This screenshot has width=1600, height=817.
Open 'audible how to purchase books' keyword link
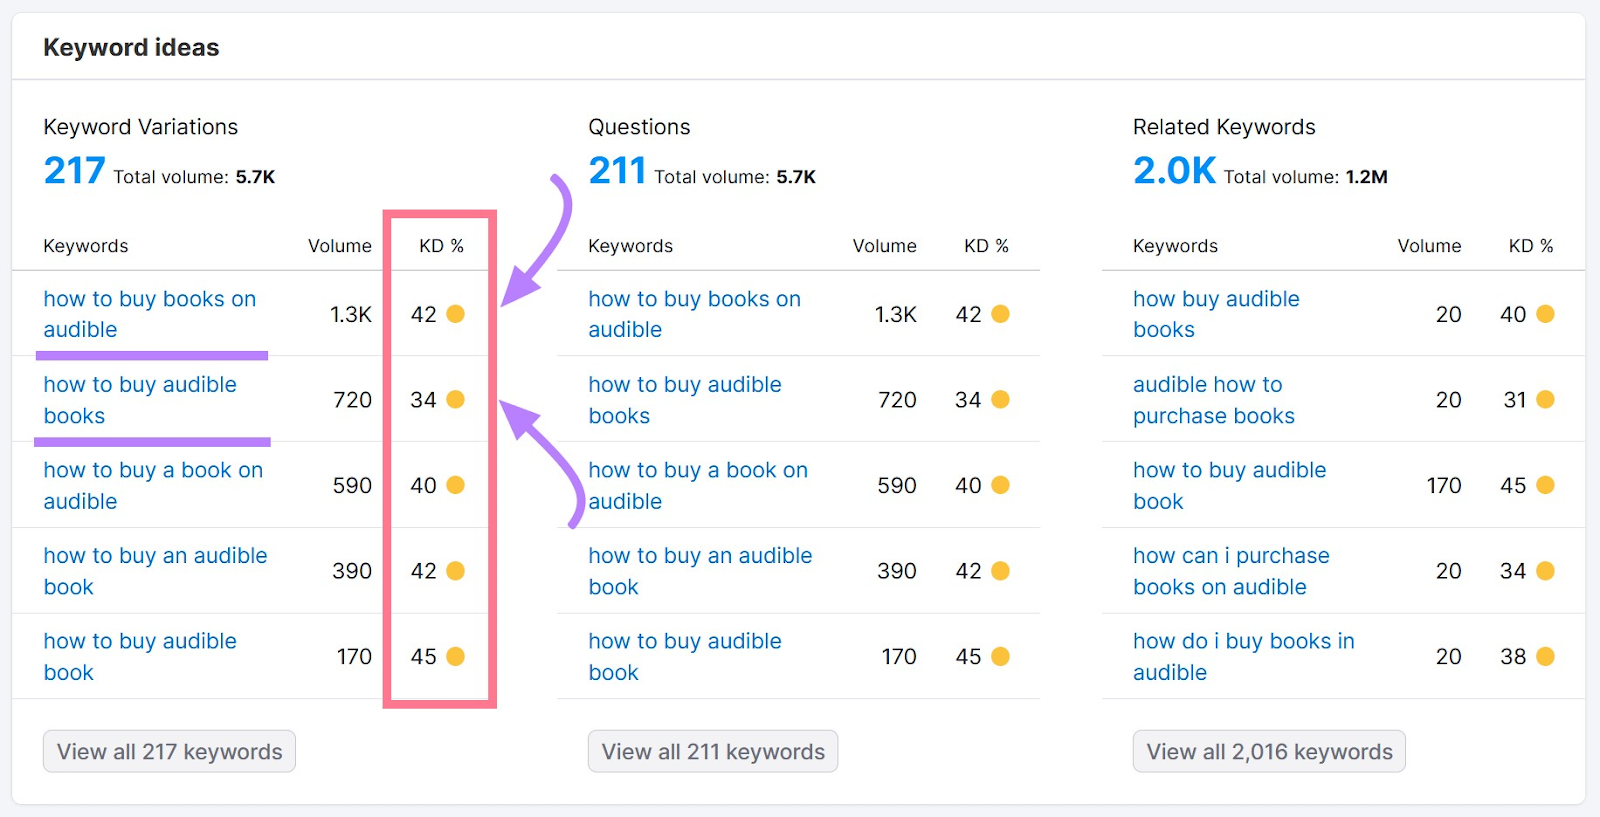1213,400
